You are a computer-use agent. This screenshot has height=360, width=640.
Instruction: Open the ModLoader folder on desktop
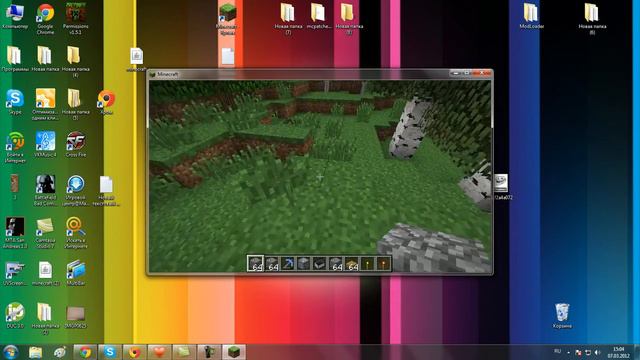point(531,16)
